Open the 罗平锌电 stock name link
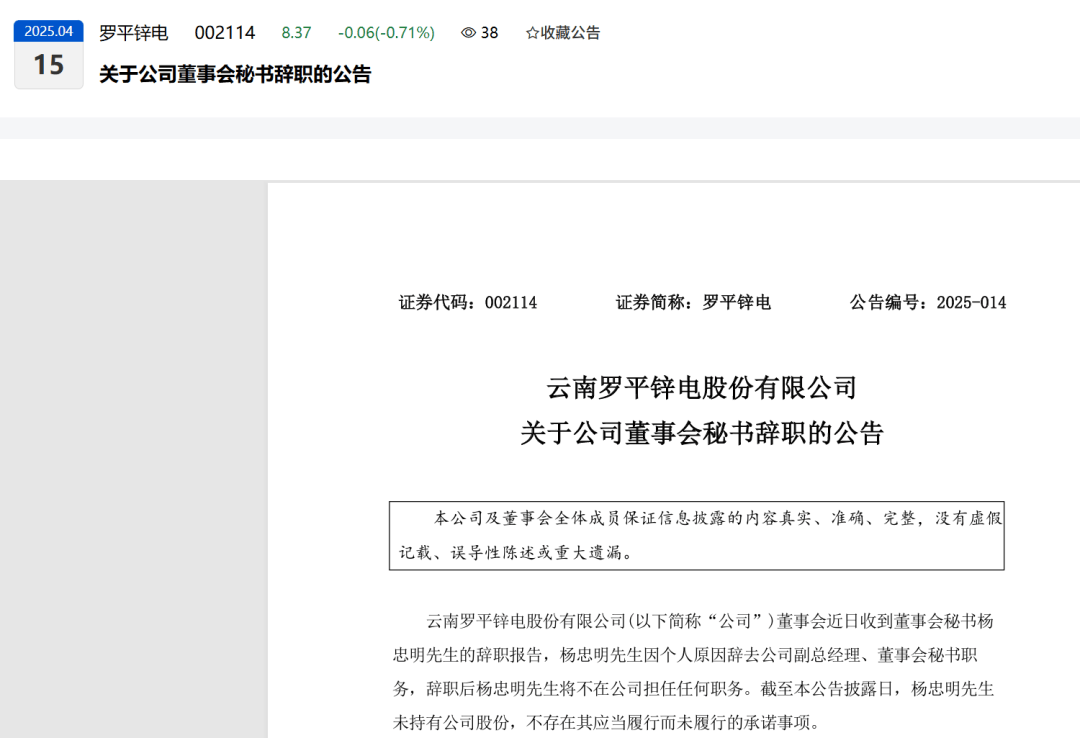Image resolution: width=1080 pixels, height=738 pixels. pyautogui.click(x=134, y=33)
